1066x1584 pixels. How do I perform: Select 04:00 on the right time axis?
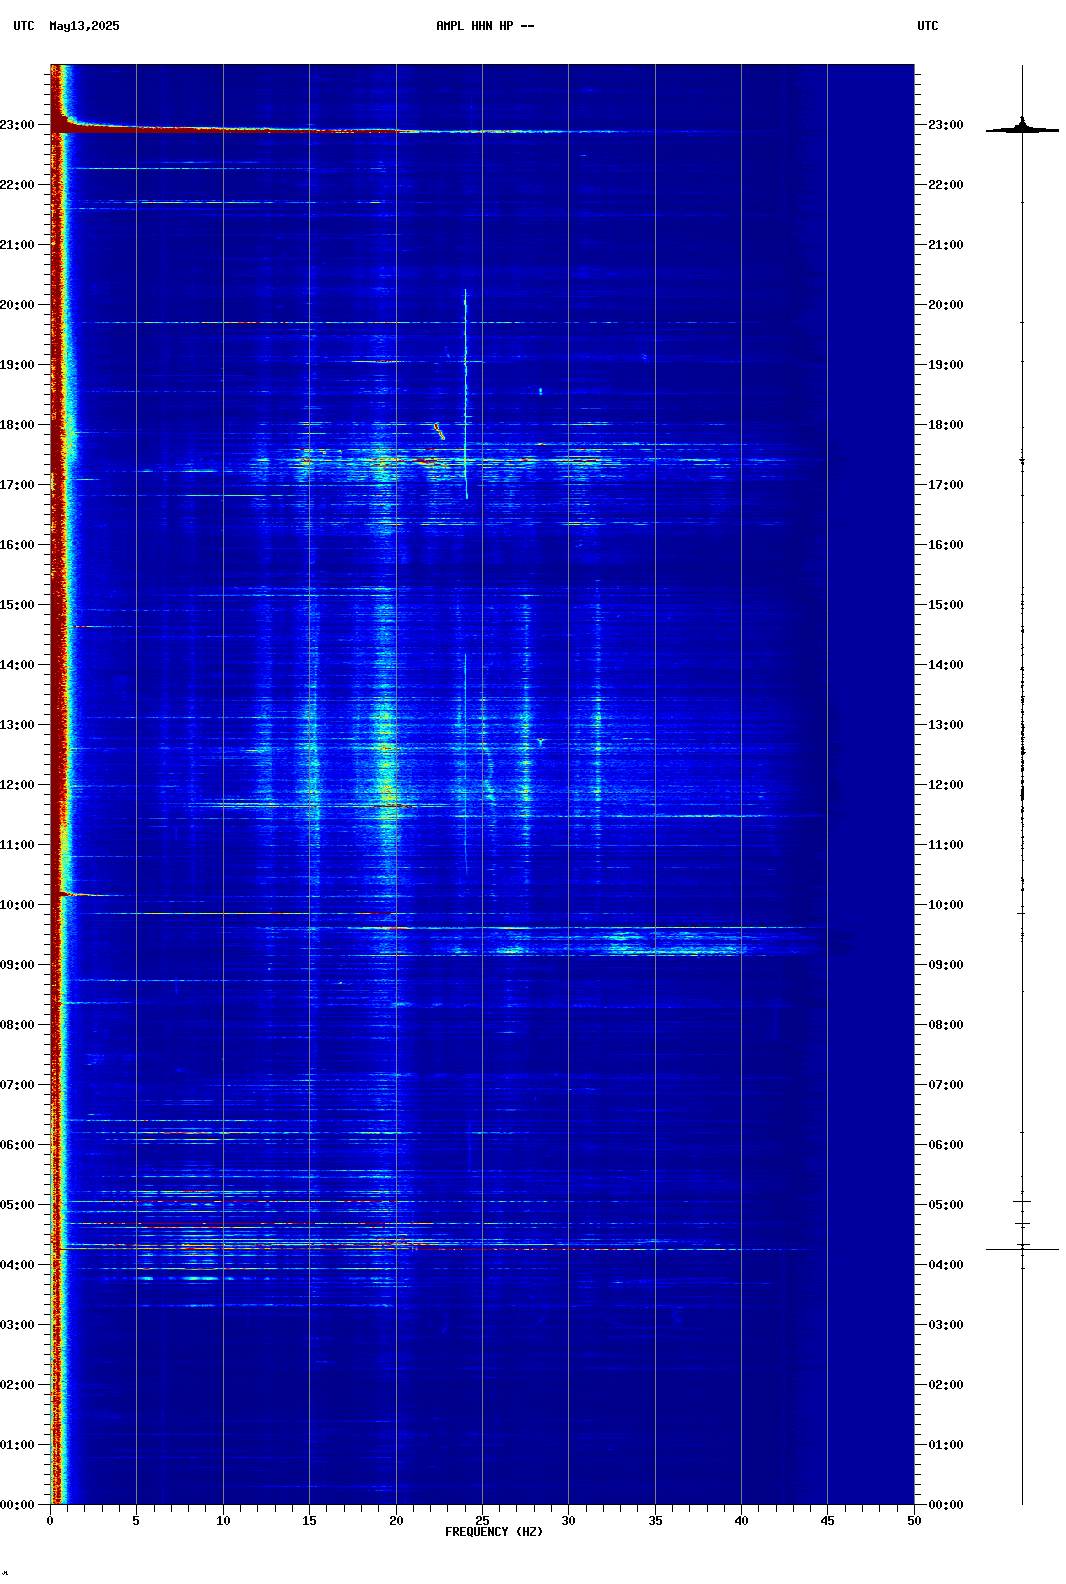click(946, 1265)
